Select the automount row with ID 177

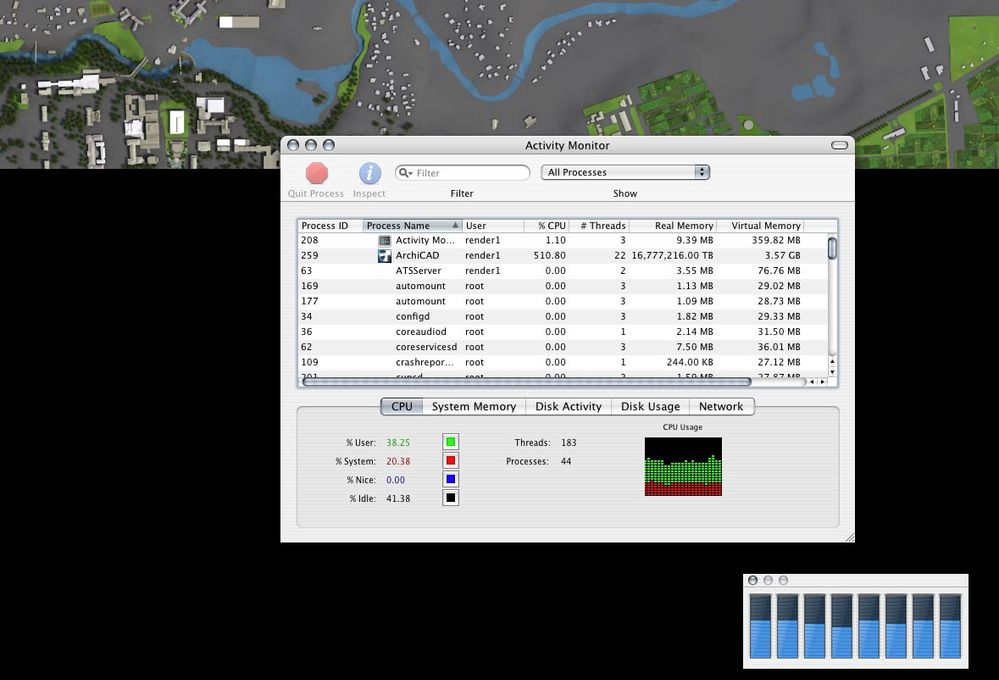563,301
